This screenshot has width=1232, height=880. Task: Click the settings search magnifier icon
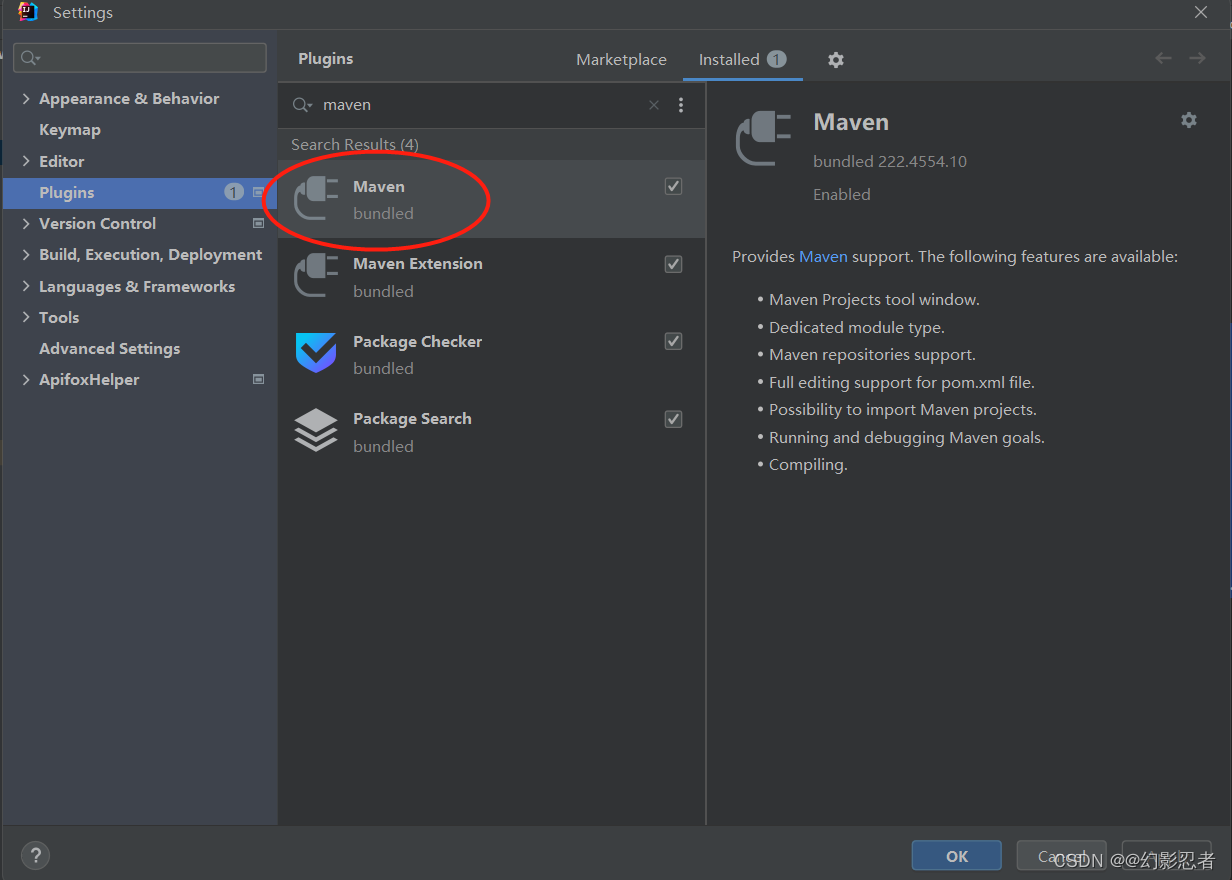point(29,58)
